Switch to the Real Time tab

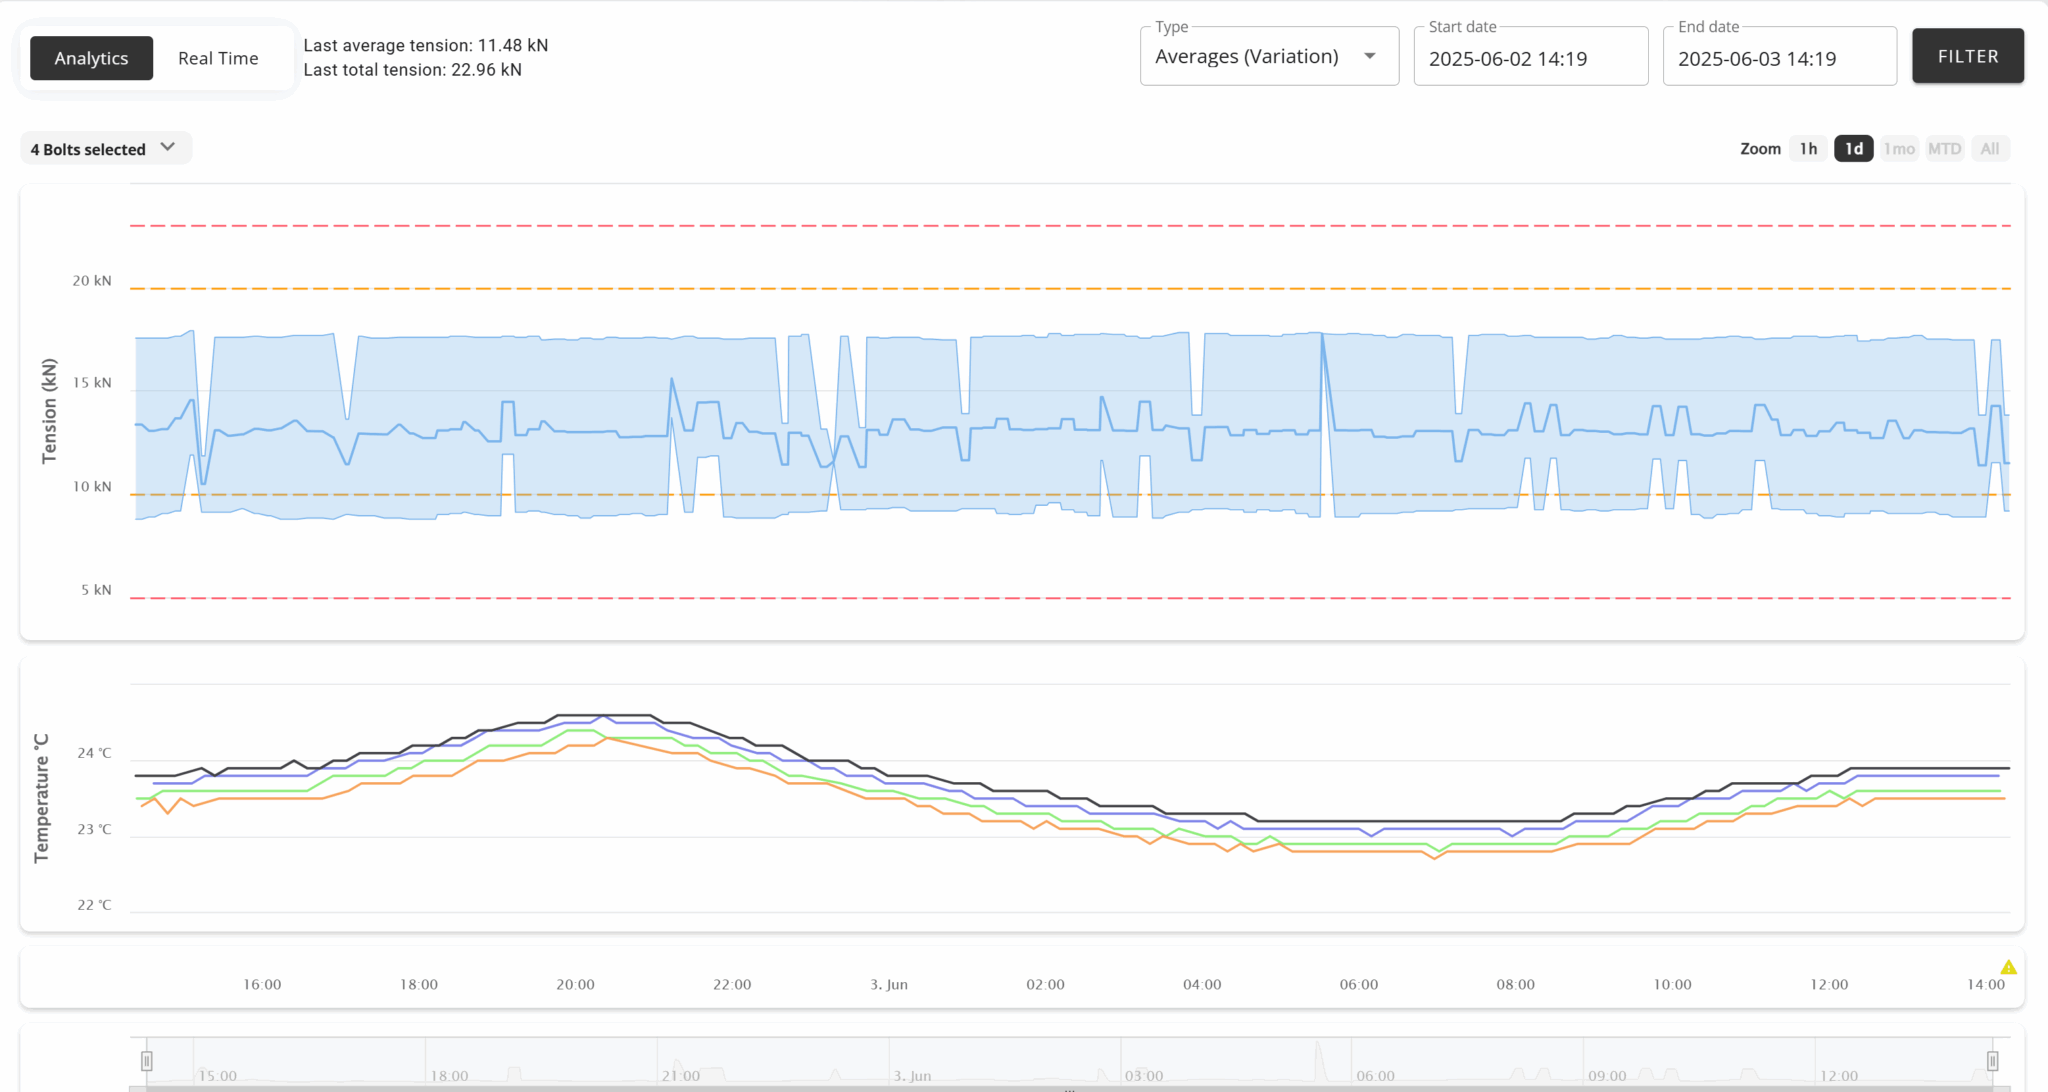(x=218, y=57)
